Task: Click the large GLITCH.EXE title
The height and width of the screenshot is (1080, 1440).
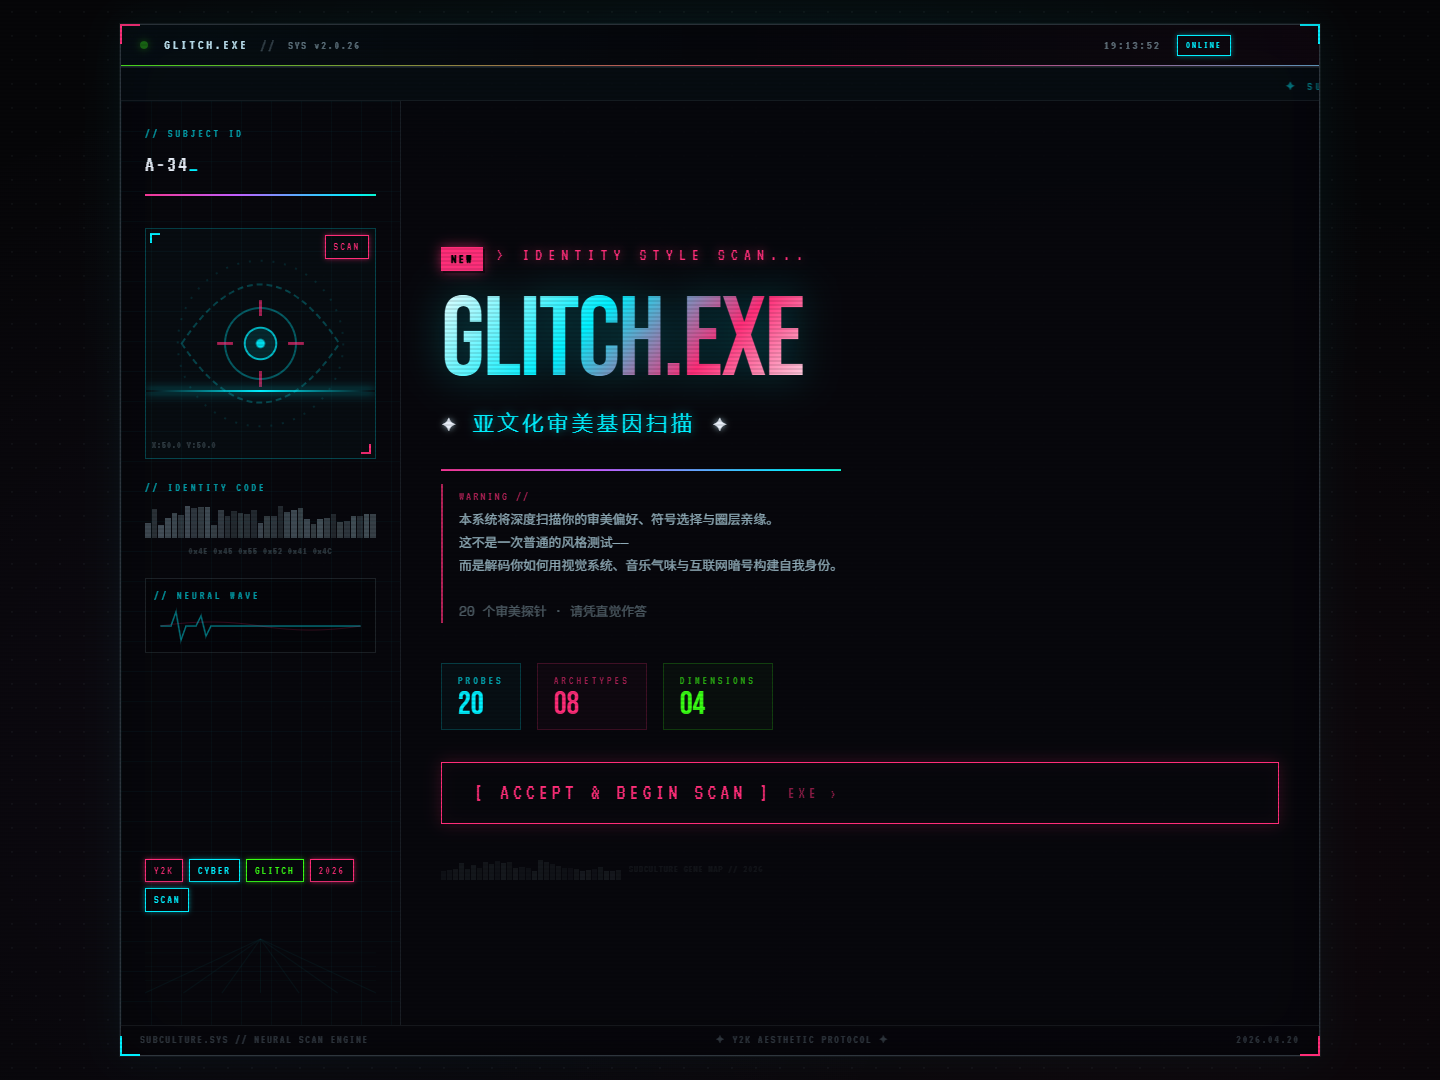Action: (x=623, y=336)
